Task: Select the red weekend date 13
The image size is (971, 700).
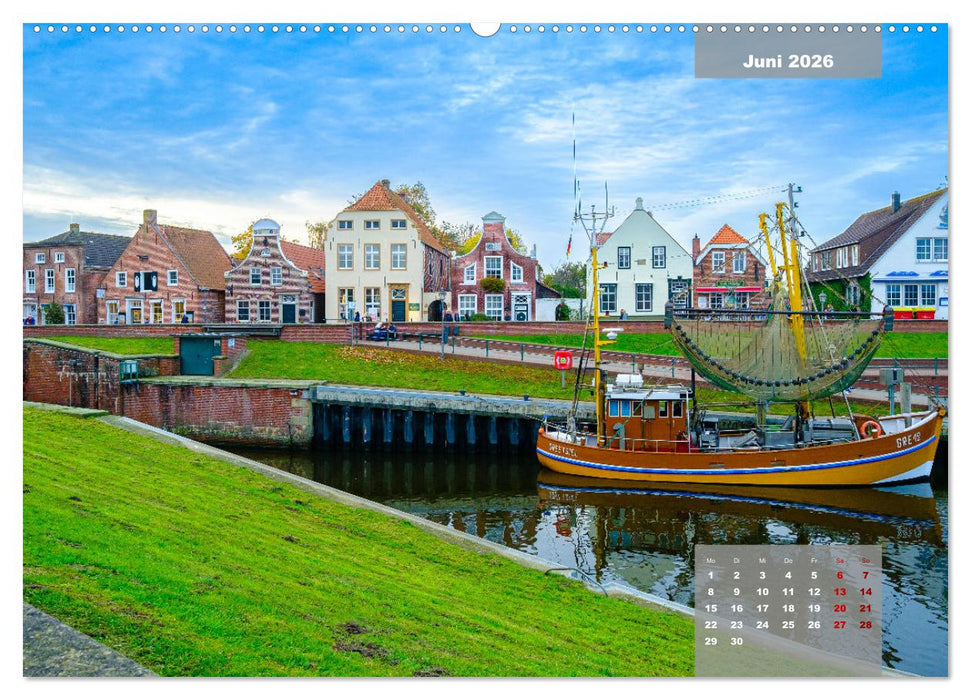Action: (x=840, y=591)
